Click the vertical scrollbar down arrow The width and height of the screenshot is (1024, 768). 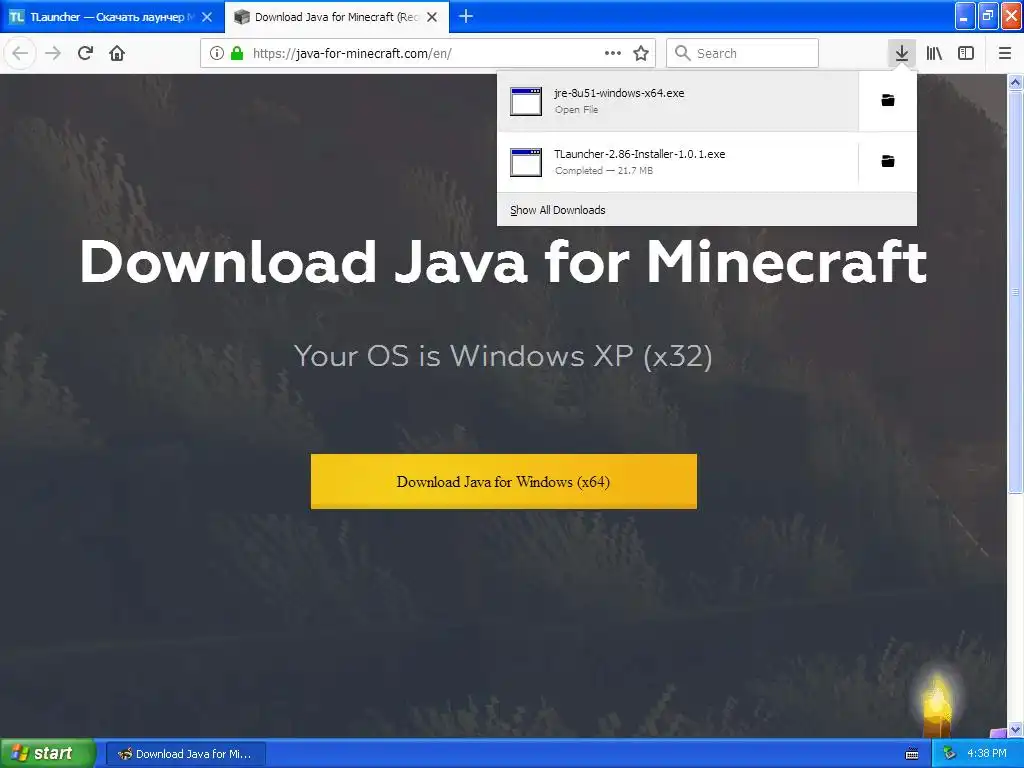[x=1015, y=729]
